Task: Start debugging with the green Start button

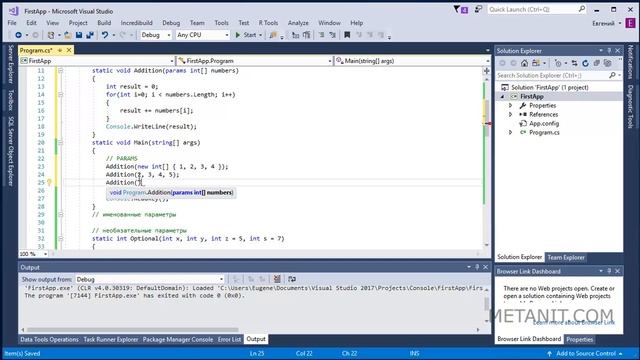Action: tap(246, 35)
